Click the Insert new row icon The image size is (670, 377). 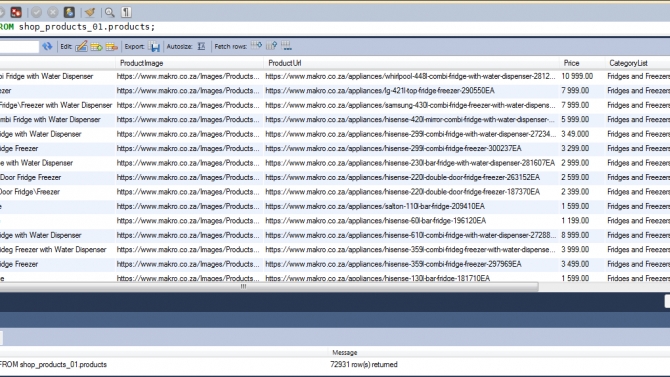[x=97, y=46]
